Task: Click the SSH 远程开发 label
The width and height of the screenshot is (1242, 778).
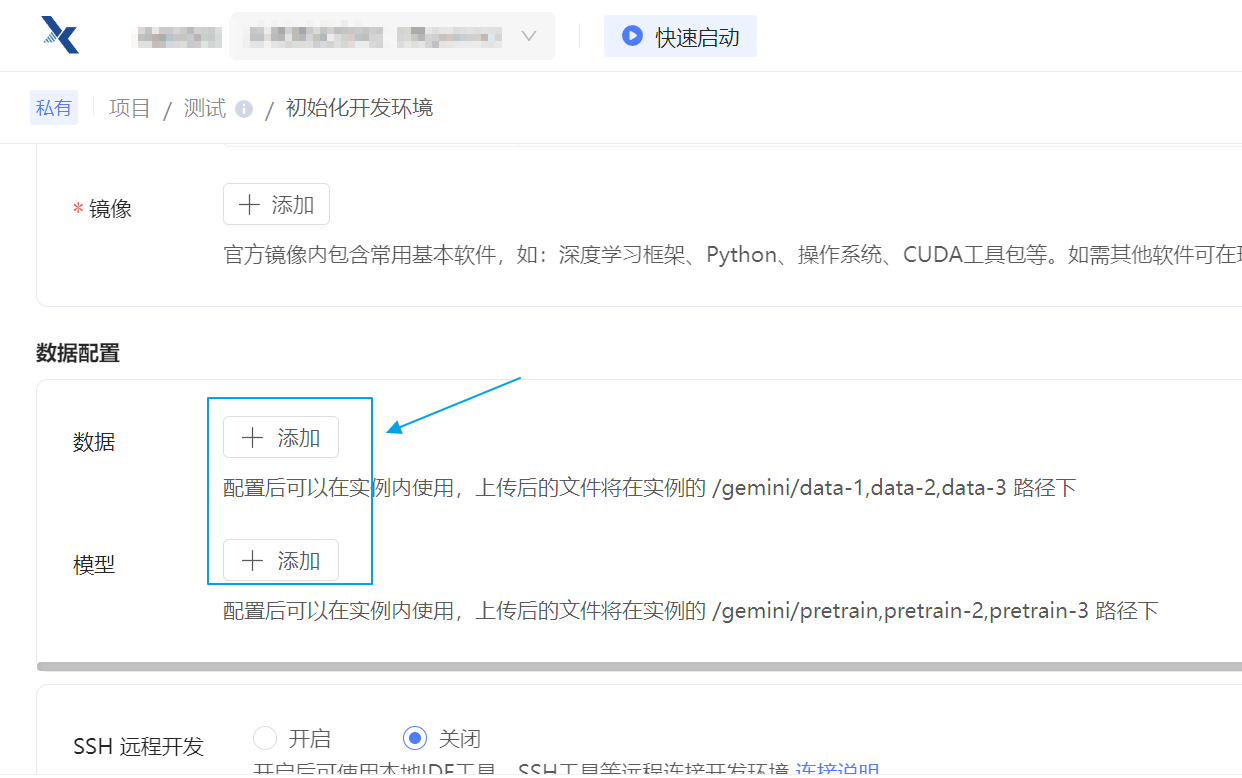Action: [138, 746]
